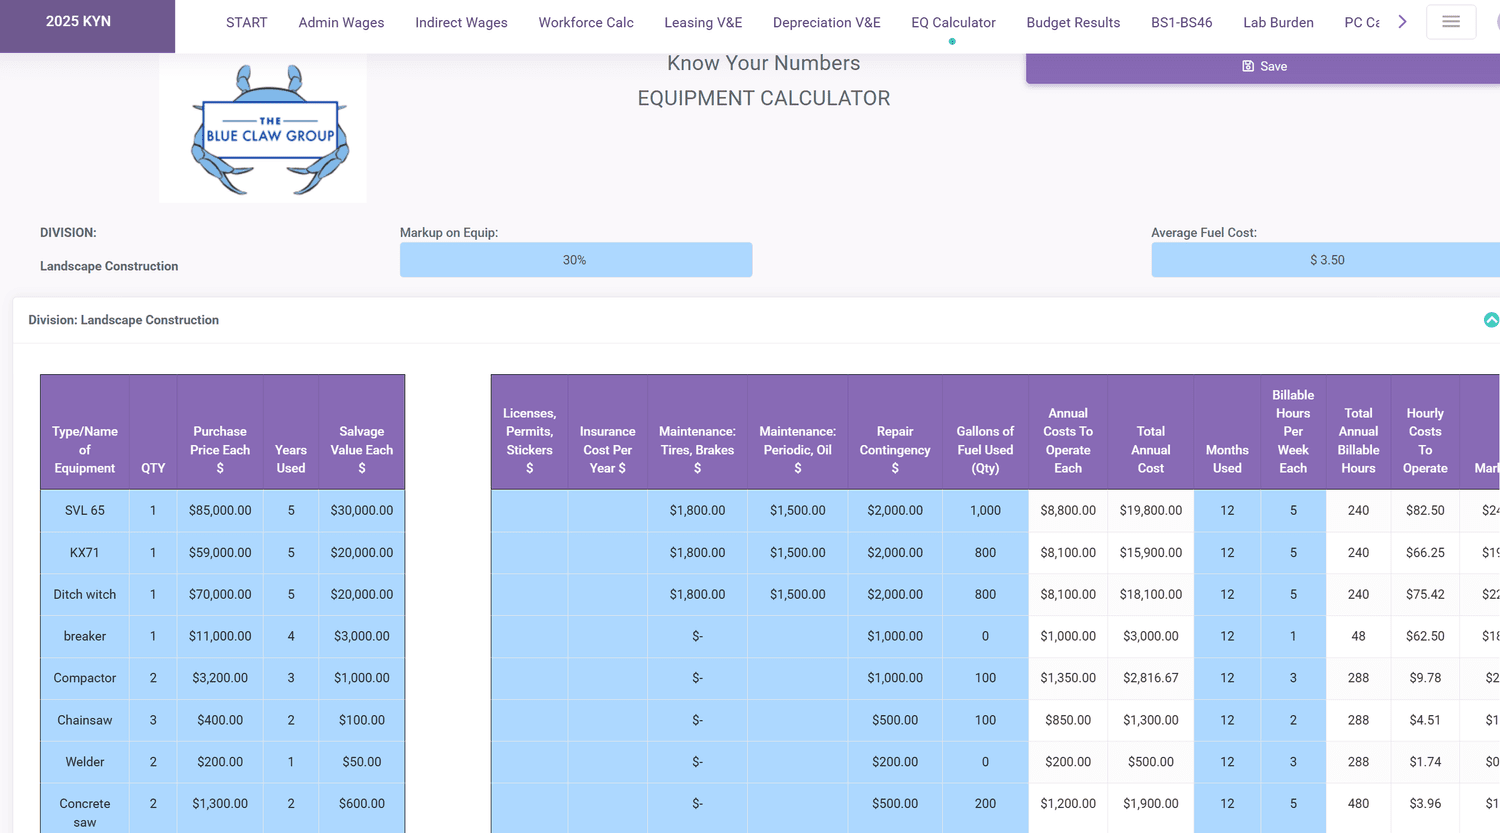Click SVL 65 total annual cost $19,800.00
This screenshot has width=1500, height=833.
tap(1151, 511)
